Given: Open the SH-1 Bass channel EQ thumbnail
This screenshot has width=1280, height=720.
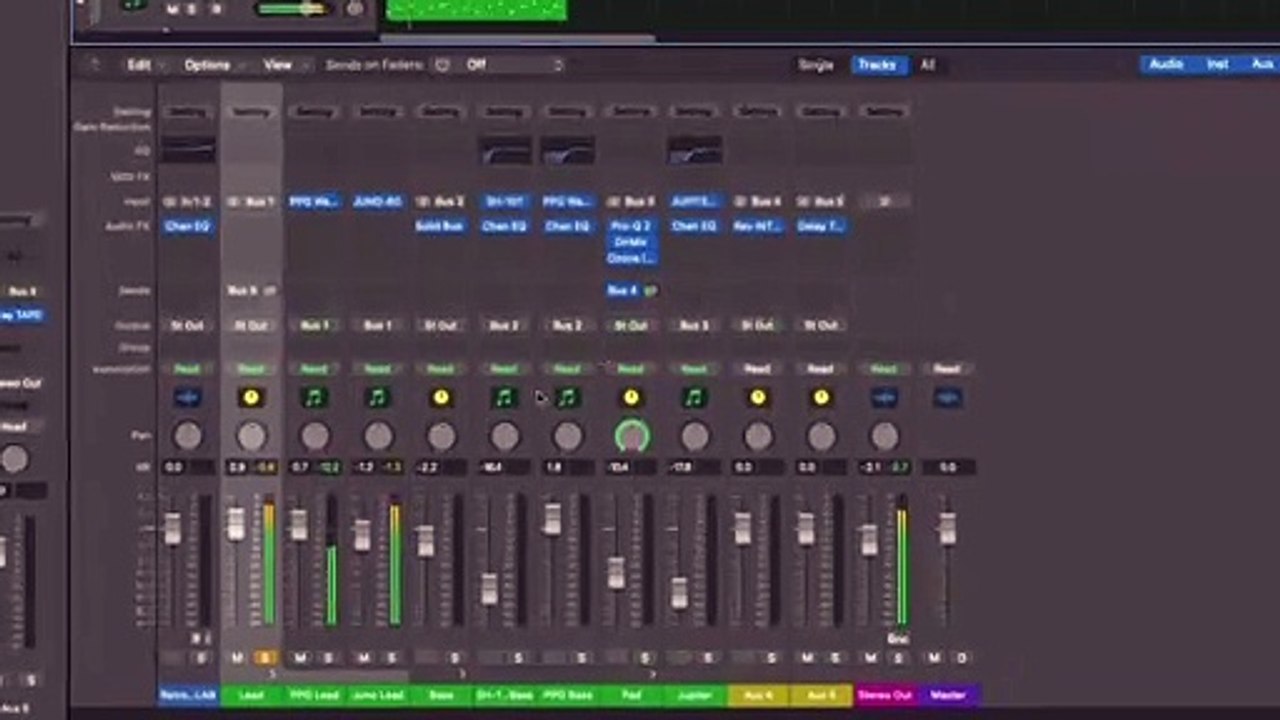Looking at the screenshot, I should coord(505,150).
